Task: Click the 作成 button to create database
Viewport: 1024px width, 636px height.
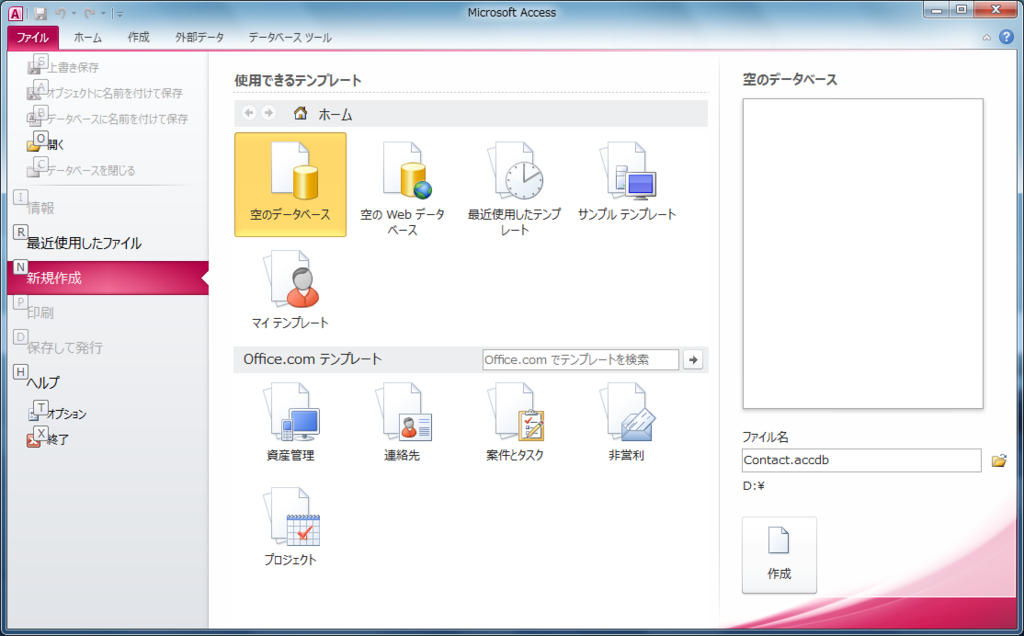Action: pos(779,555)
